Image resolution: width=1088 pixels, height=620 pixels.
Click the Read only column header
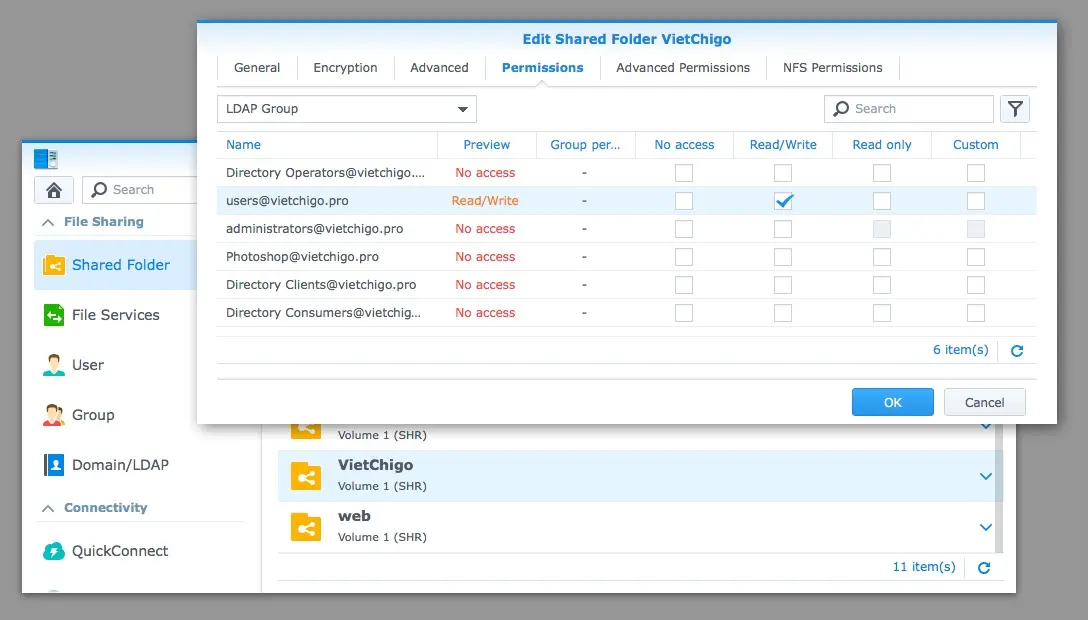882,145
